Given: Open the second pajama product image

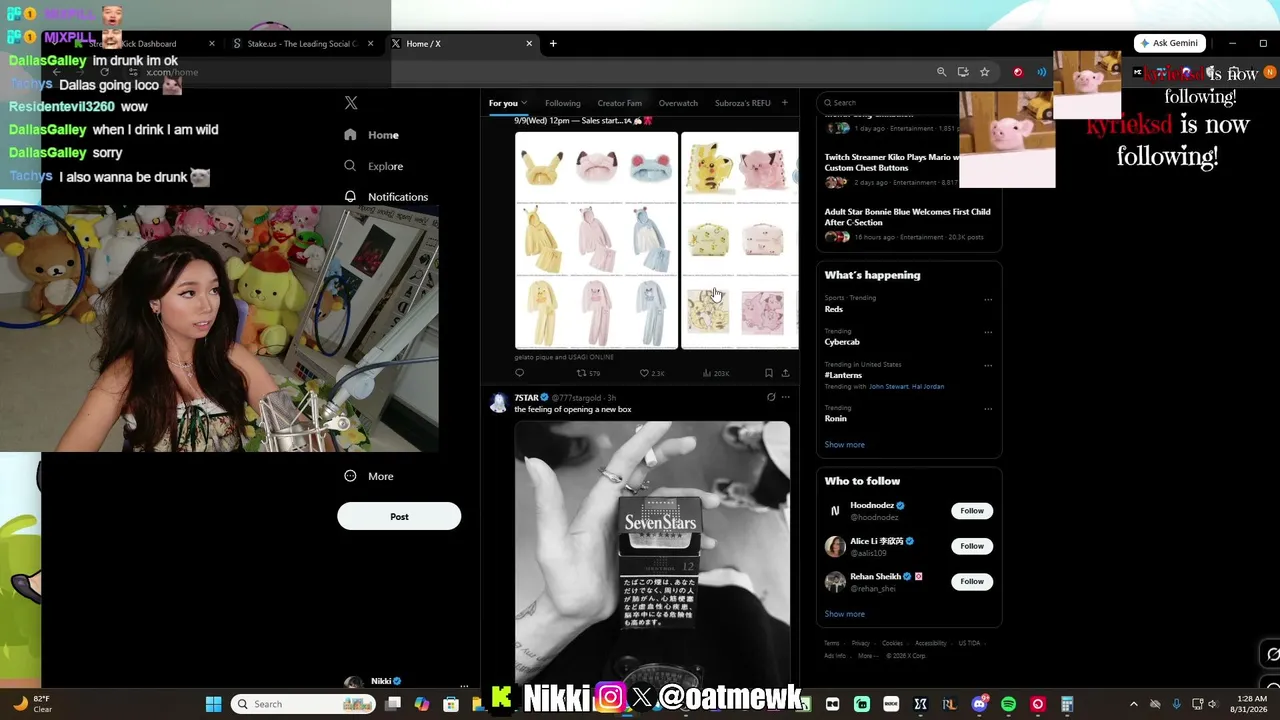Looking at the screenshot, I should (740, 240).
